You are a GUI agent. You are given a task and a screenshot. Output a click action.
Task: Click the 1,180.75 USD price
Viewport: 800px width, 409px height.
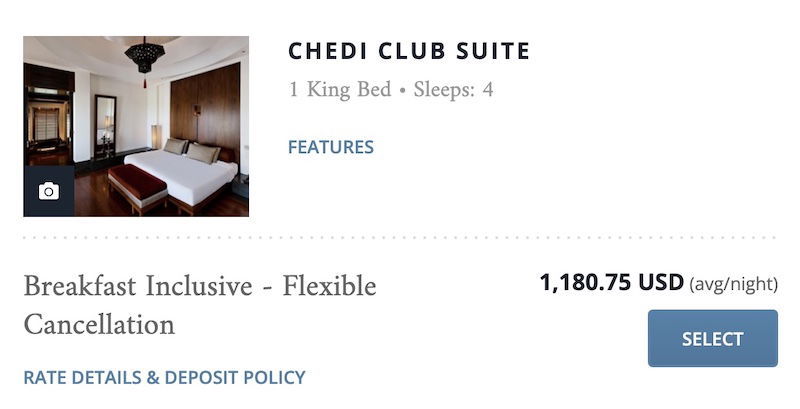611,282
